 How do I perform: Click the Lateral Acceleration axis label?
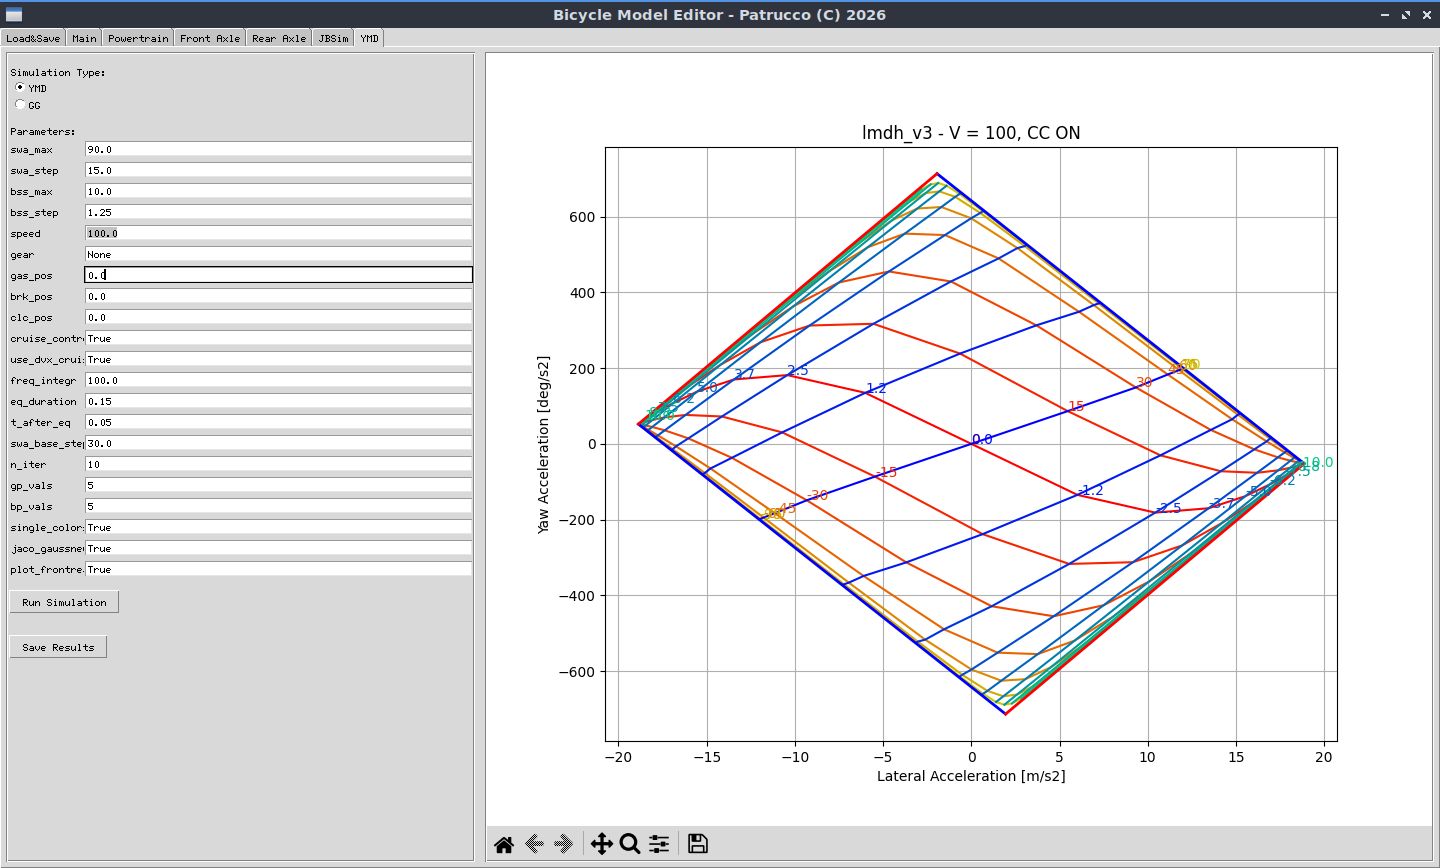tap(971, 776)
